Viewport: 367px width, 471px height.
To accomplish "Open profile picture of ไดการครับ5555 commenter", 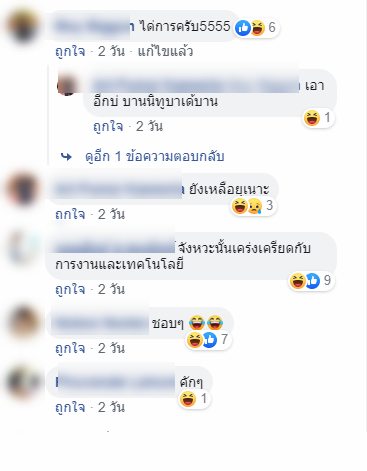I will coord(23,26).
